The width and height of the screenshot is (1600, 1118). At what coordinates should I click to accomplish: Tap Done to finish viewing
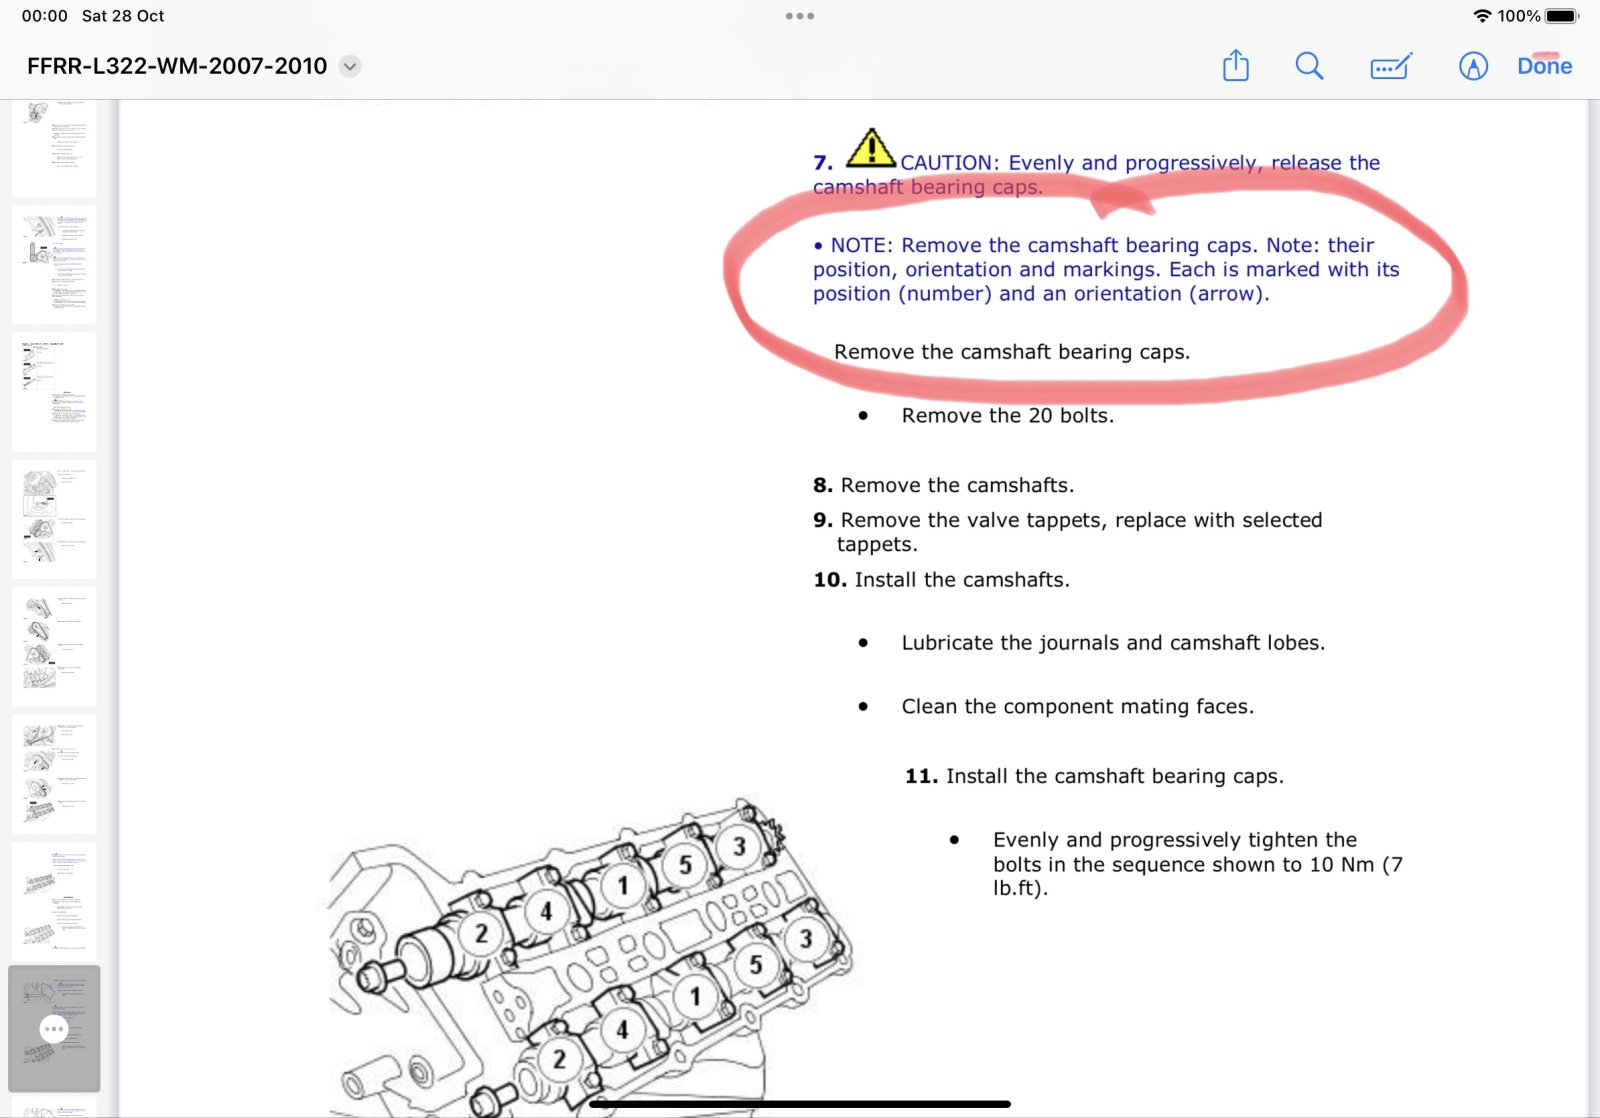[1544, 66]
